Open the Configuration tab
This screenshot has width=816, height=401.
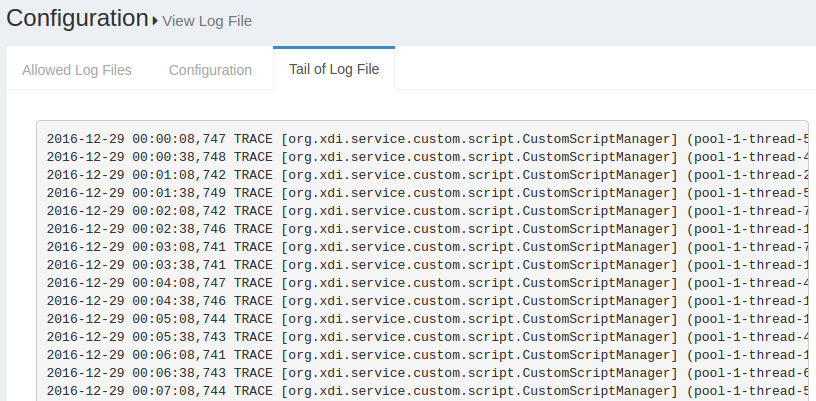[x=210, y=70]
